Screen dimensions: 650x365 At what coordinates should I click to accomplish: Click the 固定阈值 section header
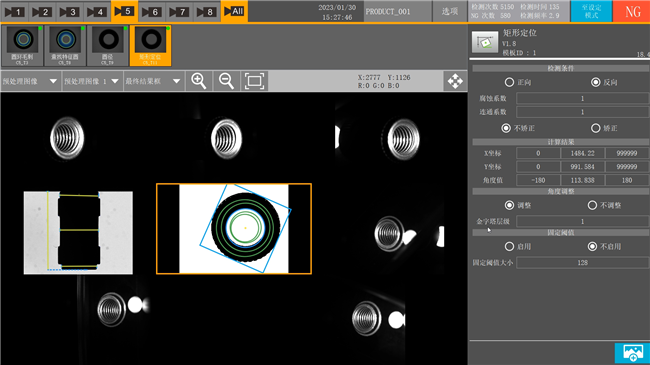560,233
